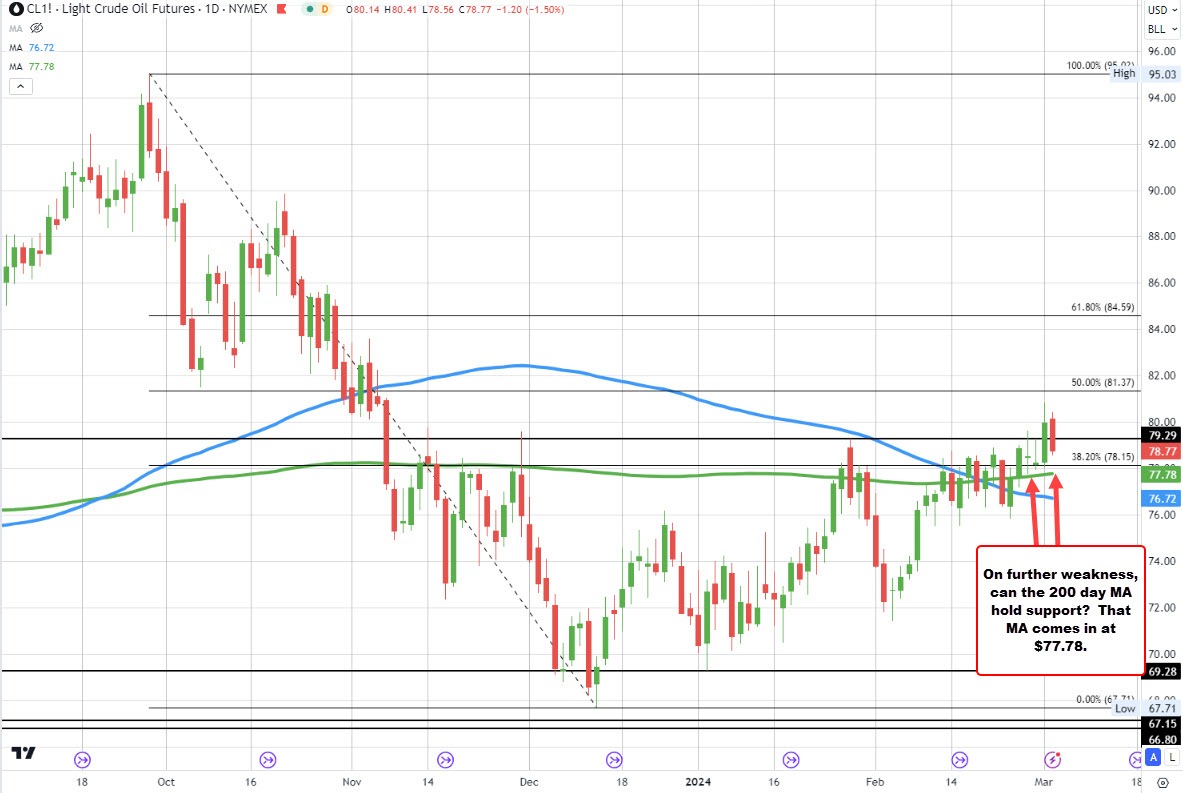Screen dimensions: 1183x793
Task: Click the 90.00 tick on price axis
Action: pos(1162,190)
